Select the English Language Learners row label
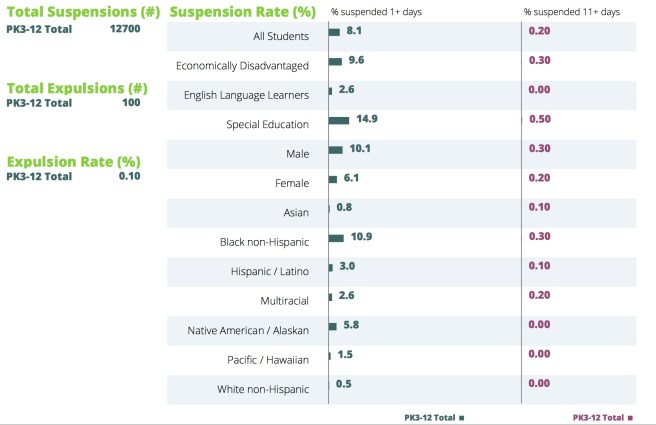Viewport: 656px width, 425px height. (x=246, y=95)
